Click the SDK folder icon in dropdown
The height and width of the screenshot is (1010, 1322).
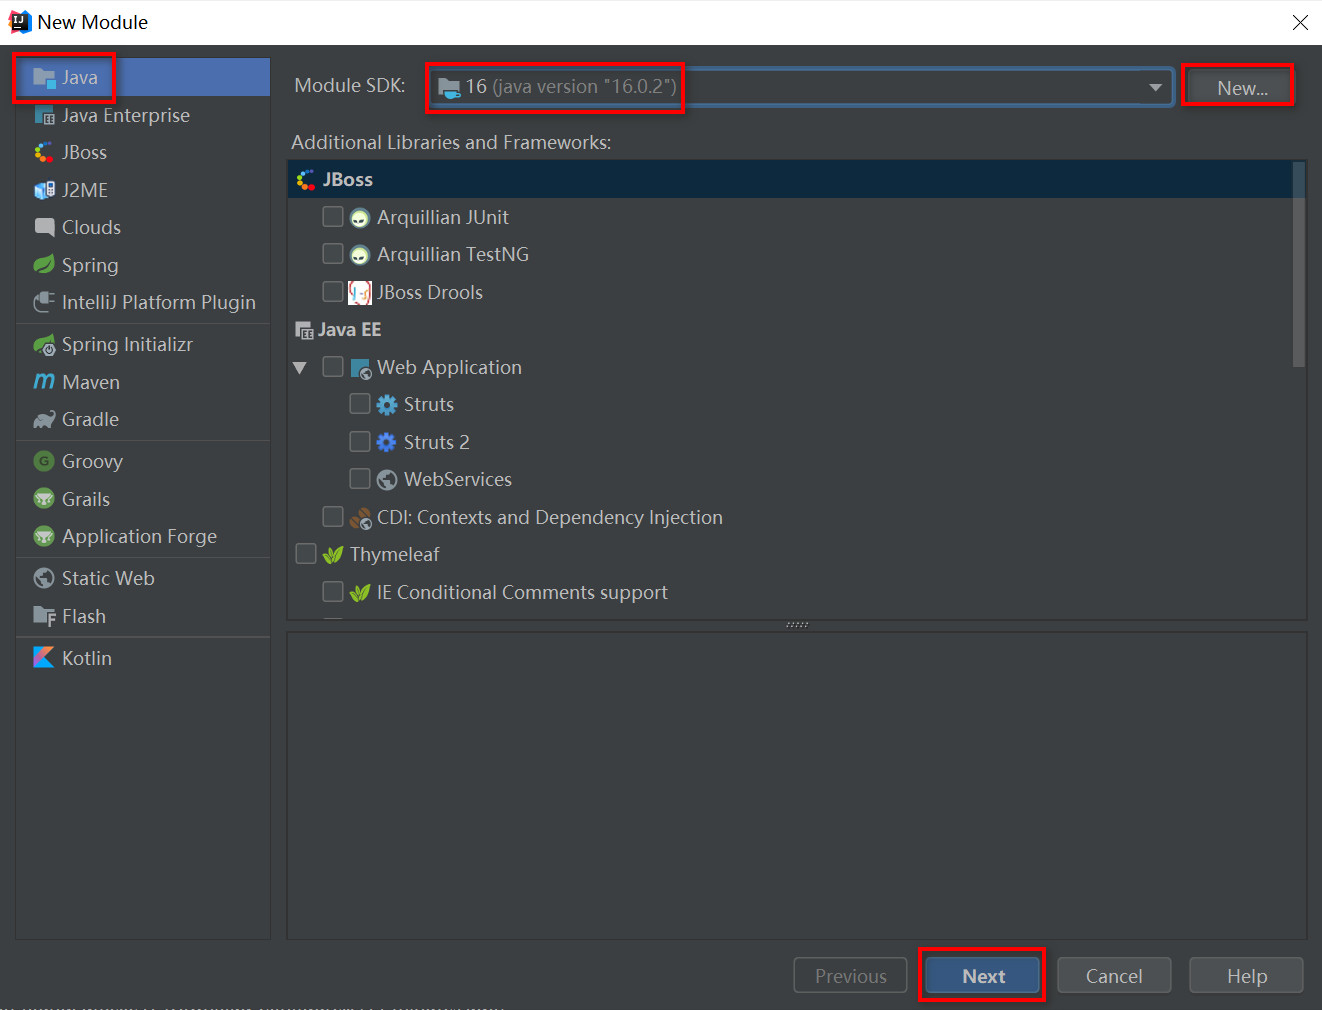(x=450, y=87)
